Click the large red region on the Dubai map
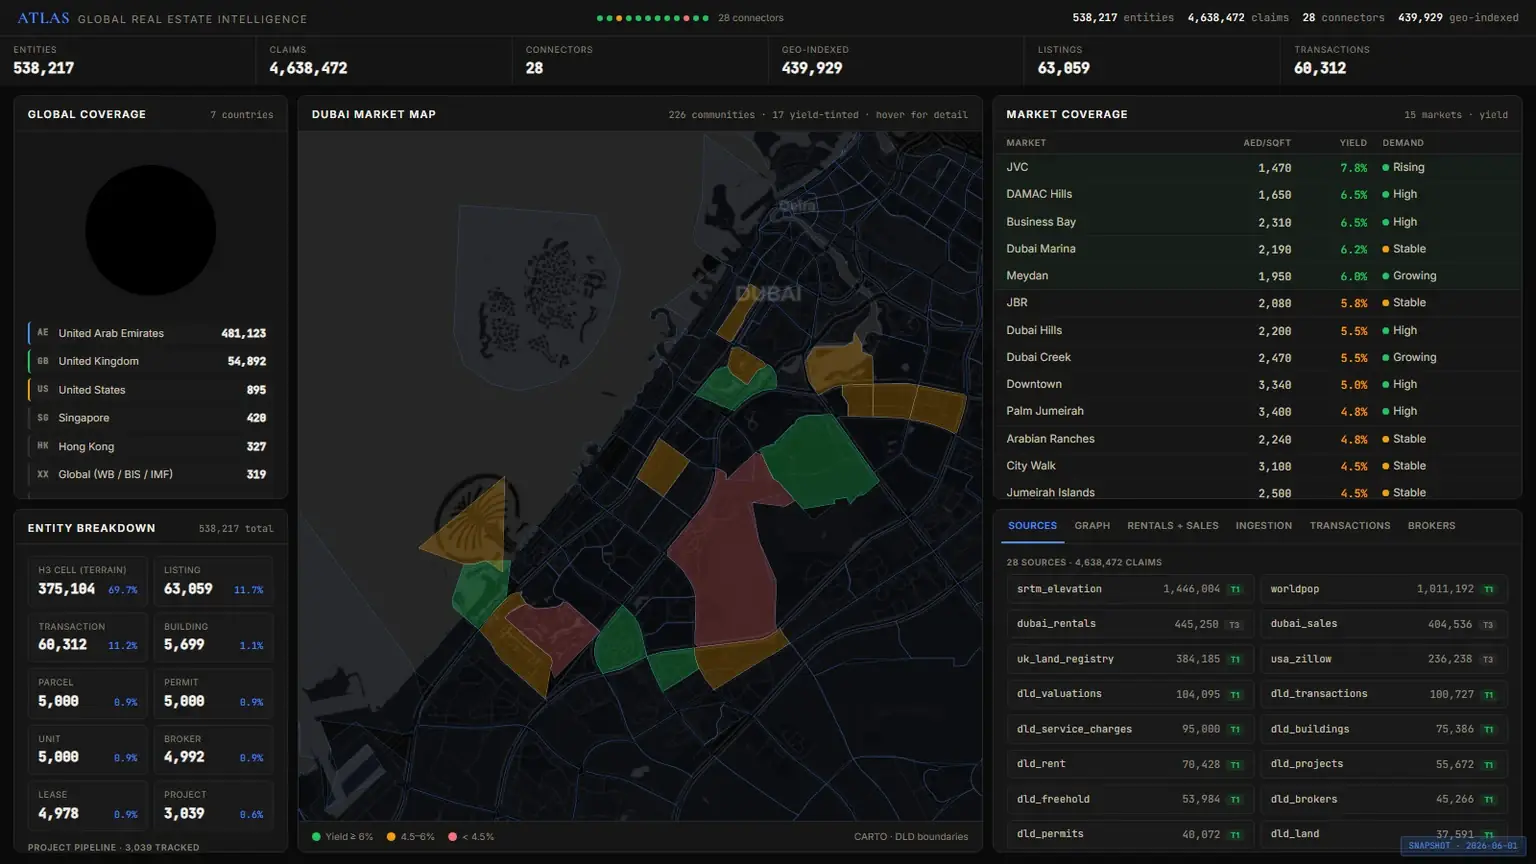The image size is (1536, 864). click(x=730, y=560)
